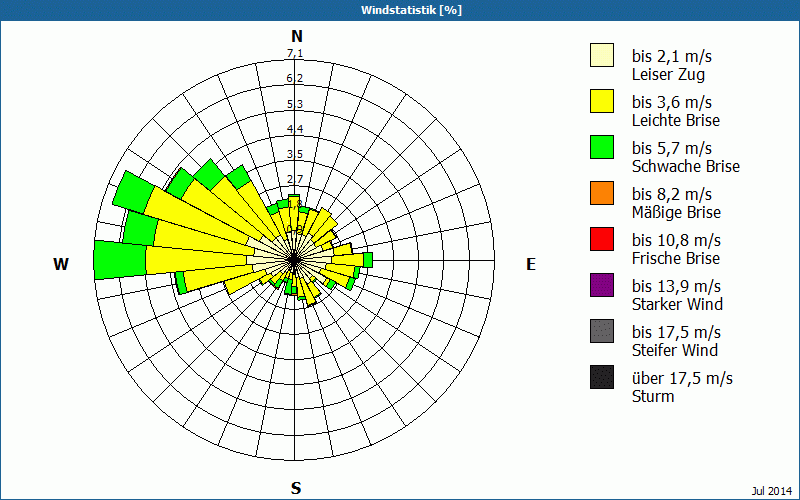Viewport: 800px width, 500px height.
Task: Click the 'über 17,5 m/s' legend text
Action: 682,378
